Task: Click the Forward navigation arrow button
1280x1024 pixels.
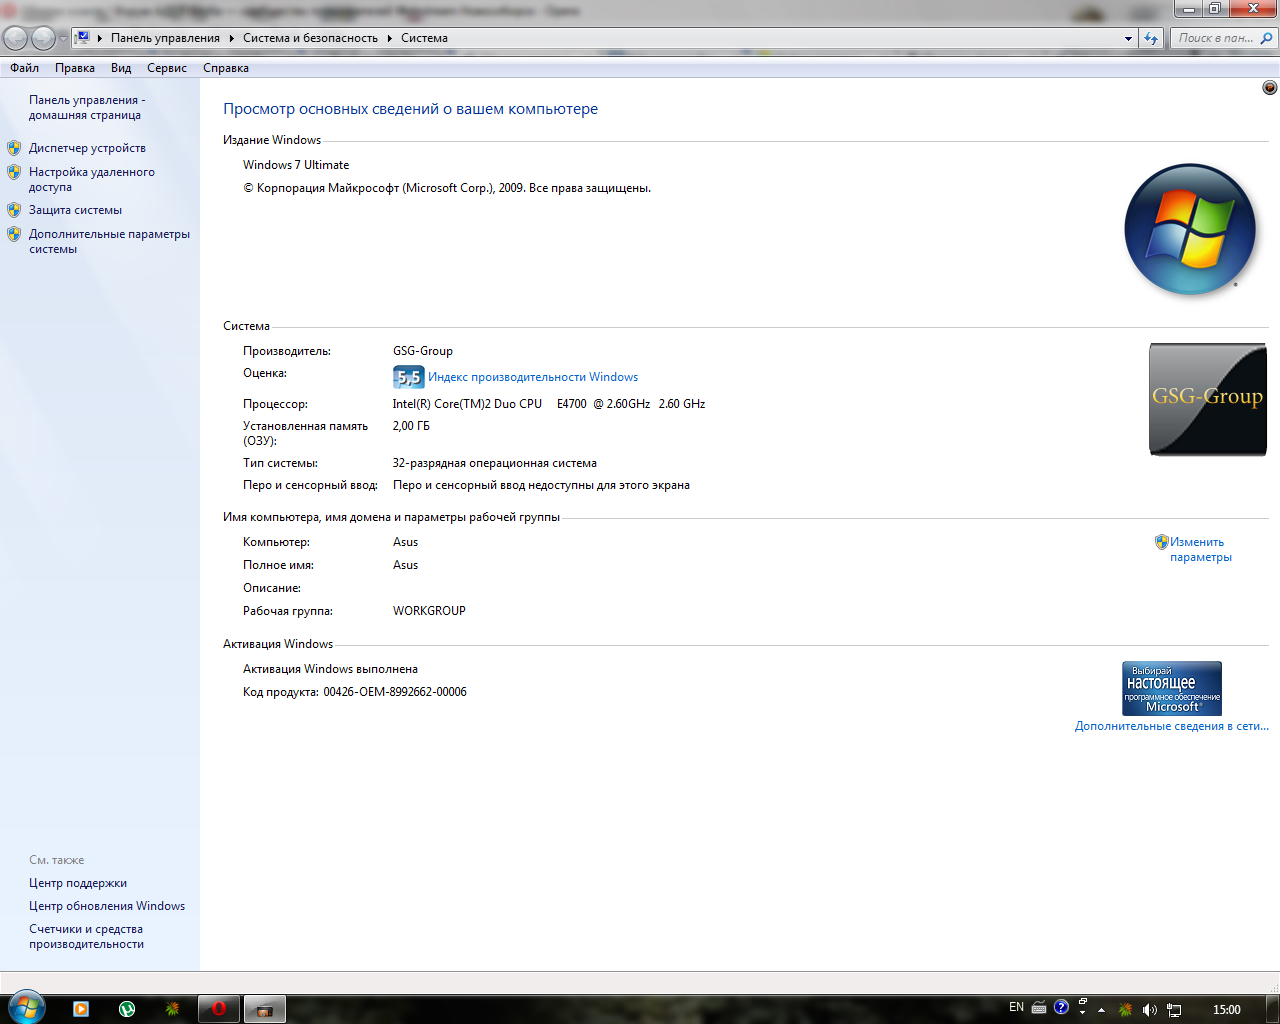Action: (43, 38)
